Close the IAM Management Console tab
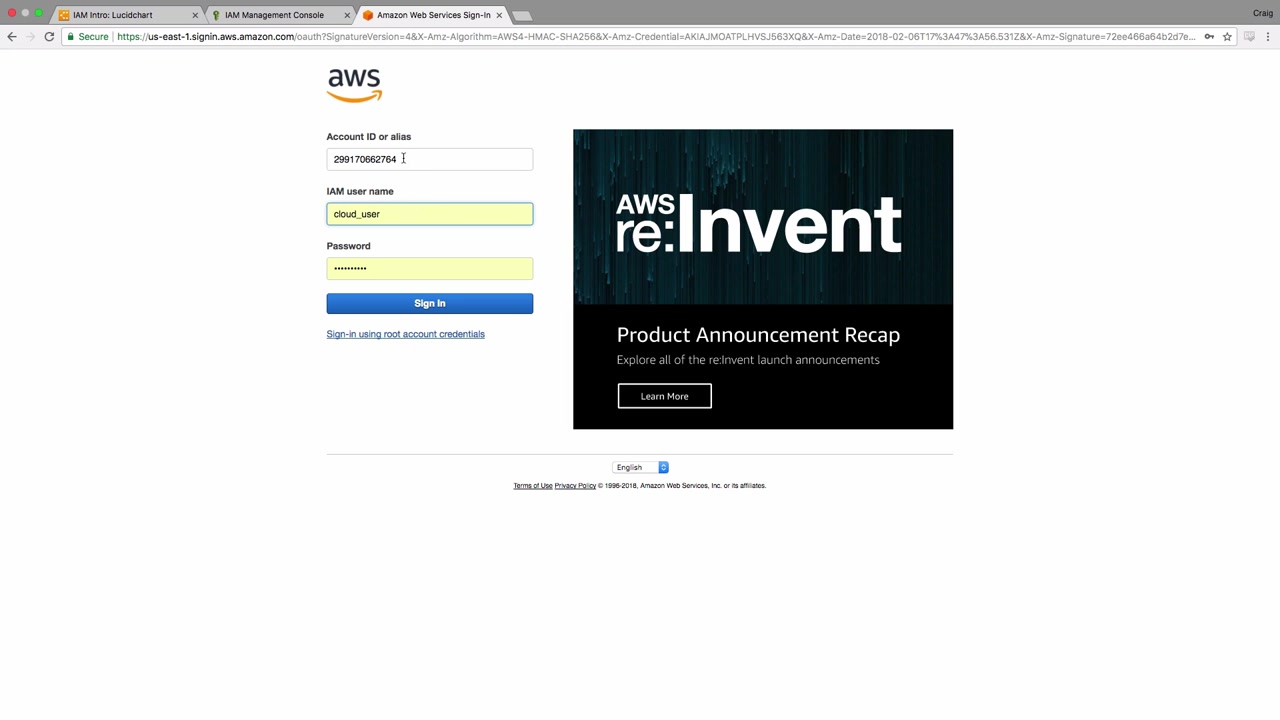This screenshot has width=1280, height=720. pyautogui.click(x=347, y=15)
